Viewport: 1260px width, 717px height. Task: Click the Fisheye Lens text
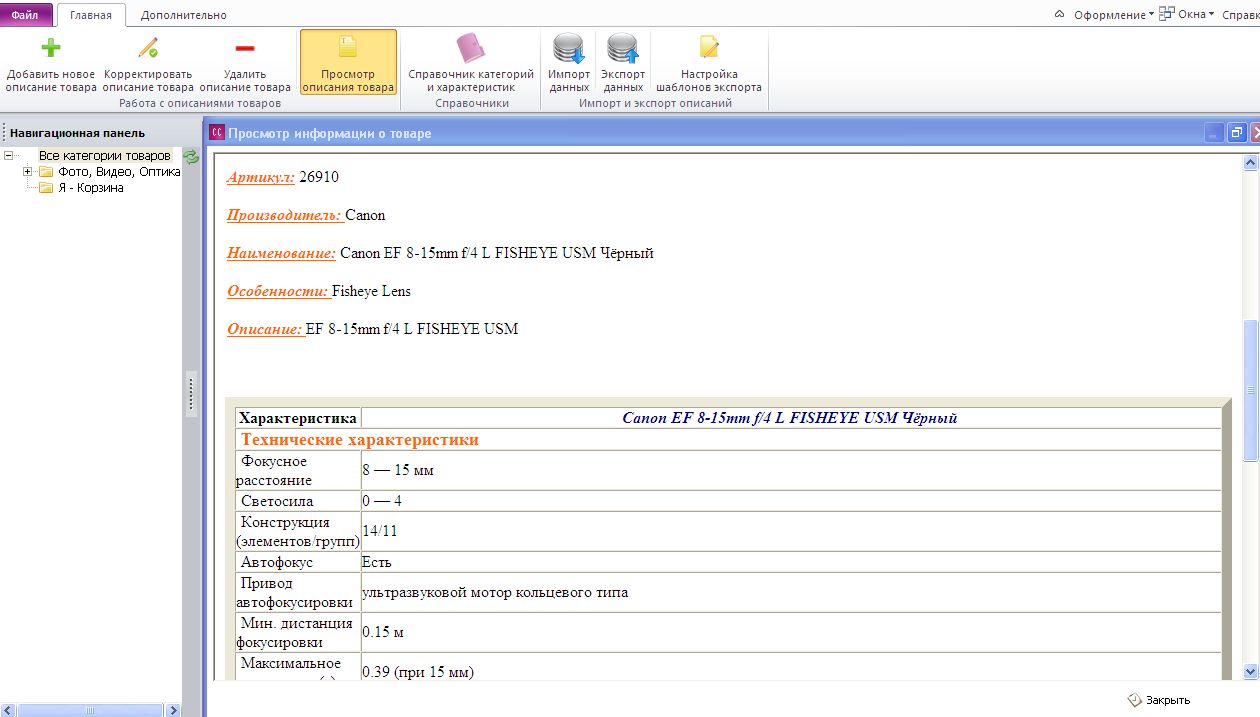point(372,291)
